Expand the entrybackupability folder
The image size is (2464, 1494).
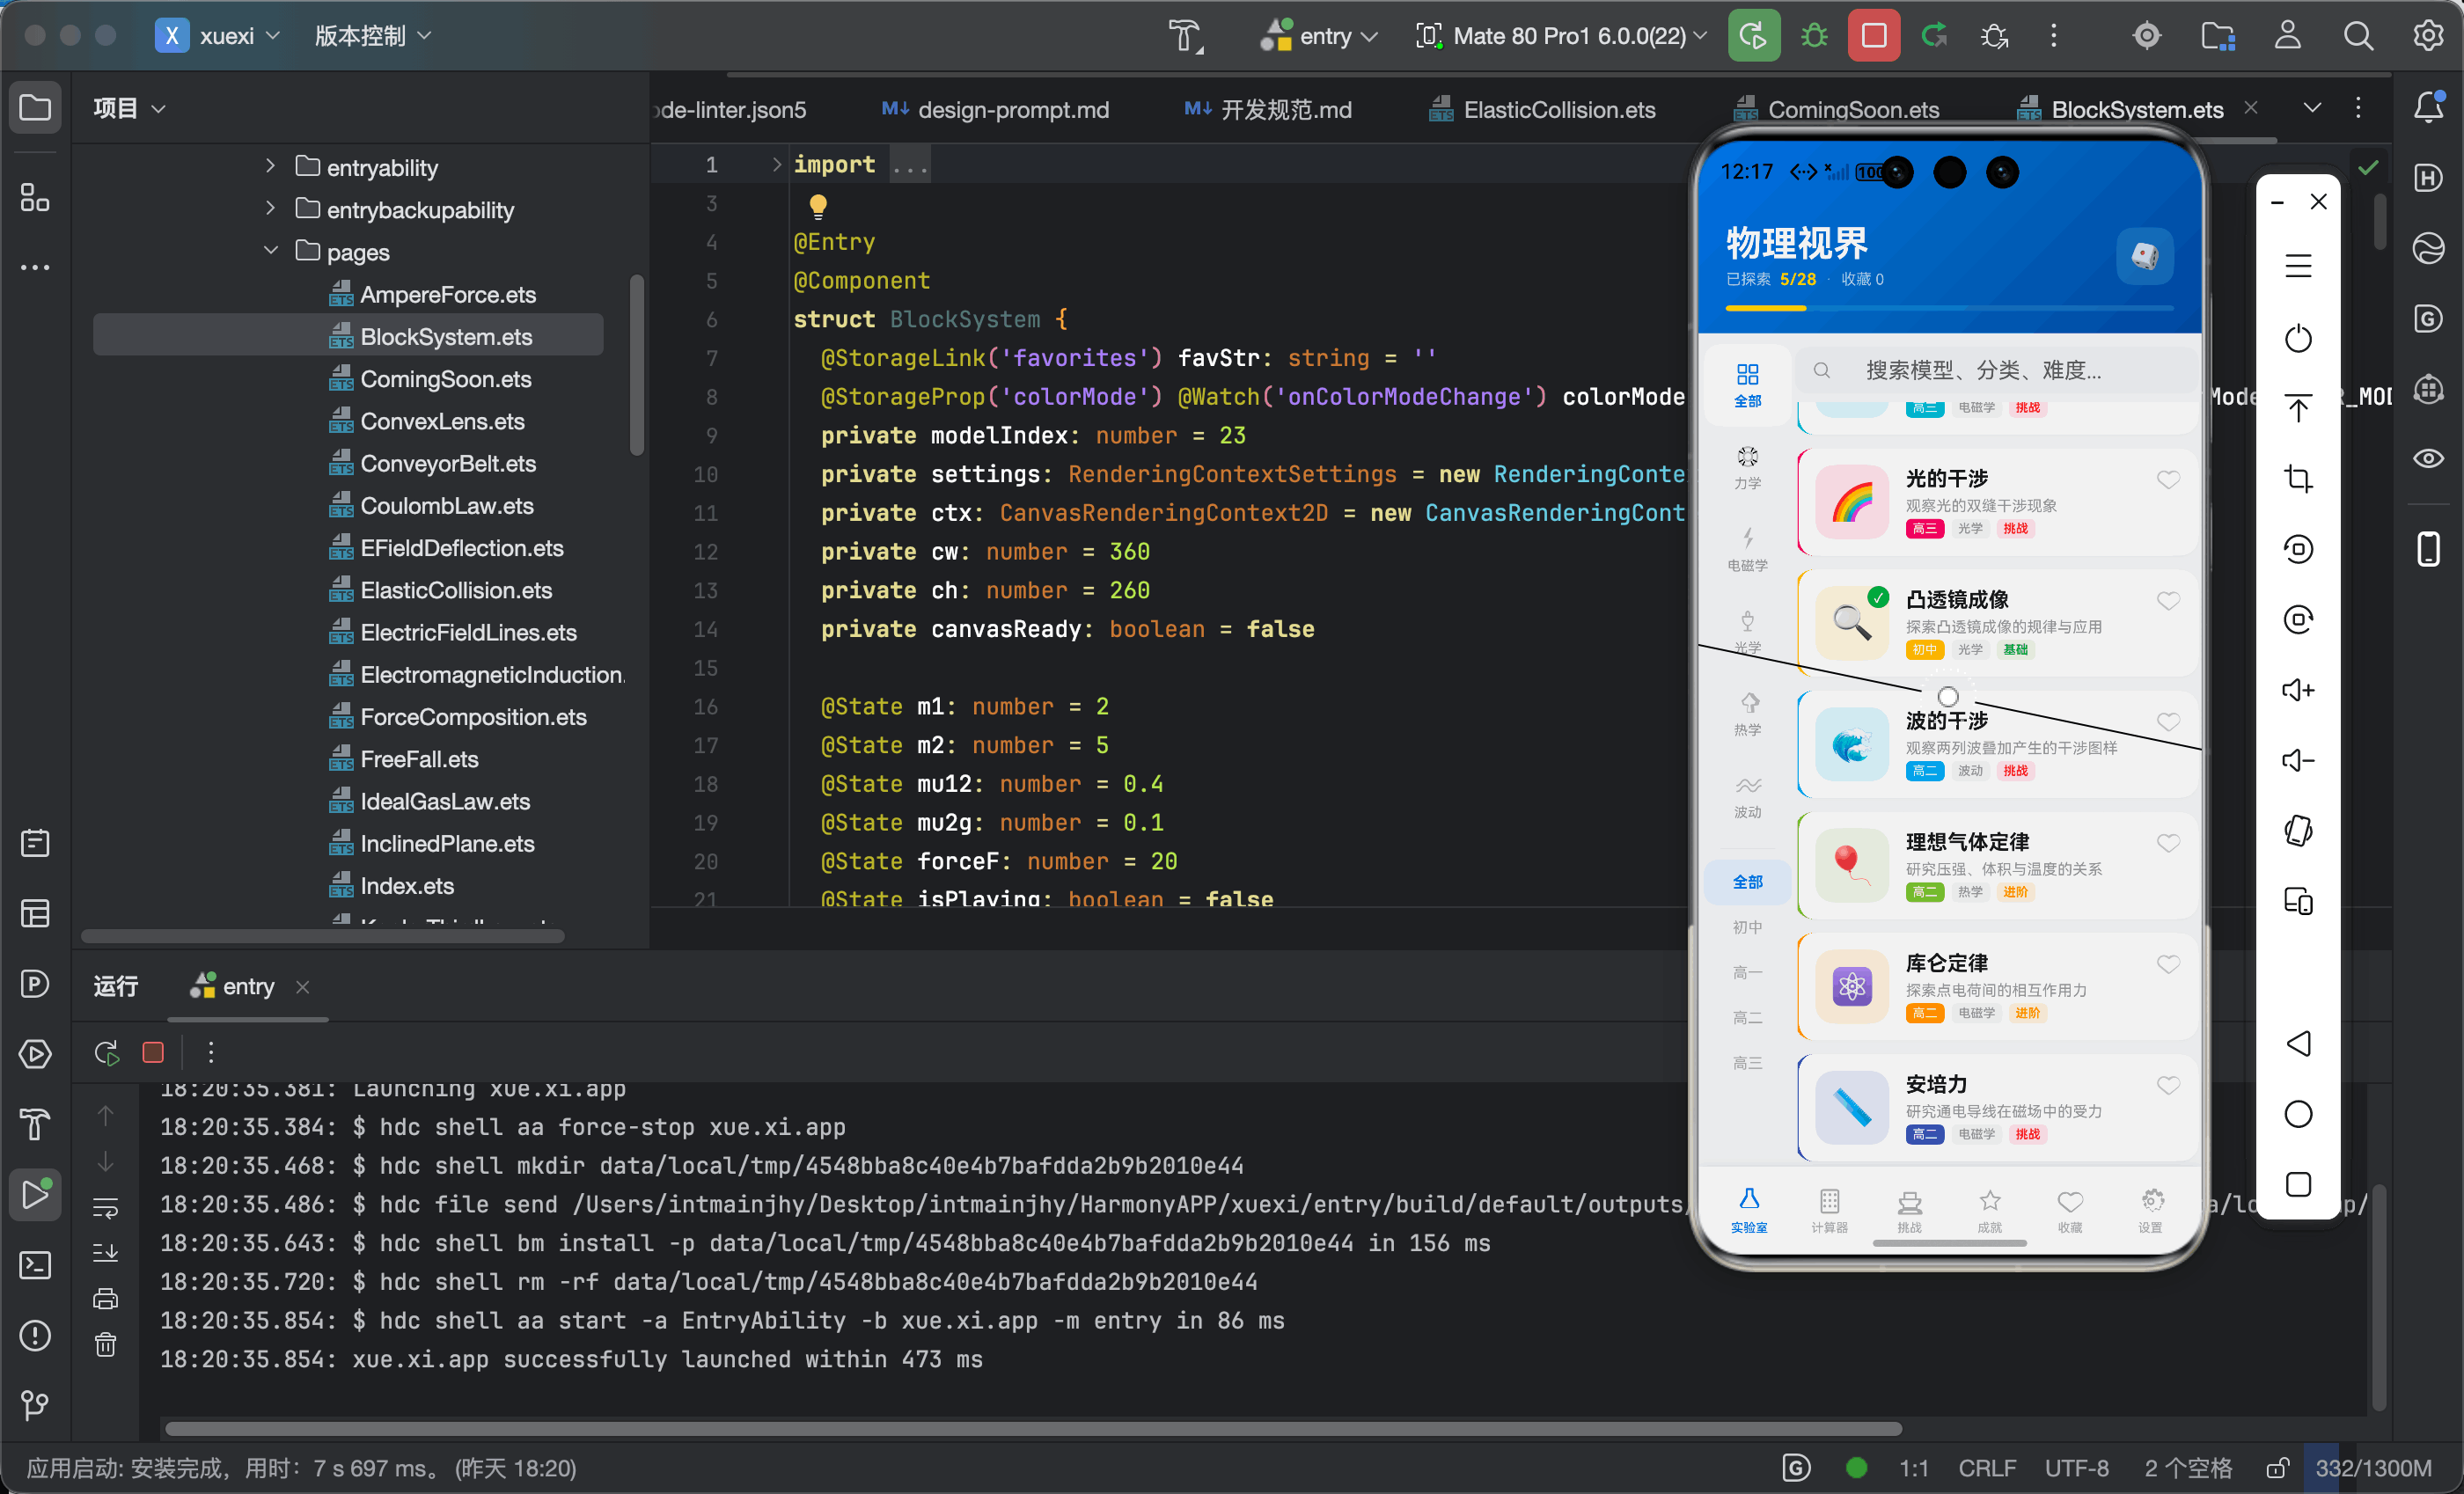tap(270, 208)
